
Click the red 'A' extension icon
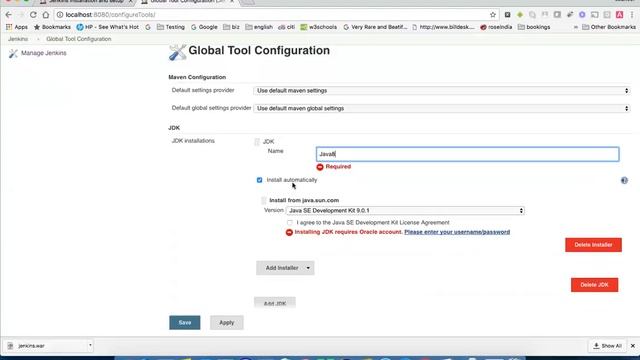(620, 15)
